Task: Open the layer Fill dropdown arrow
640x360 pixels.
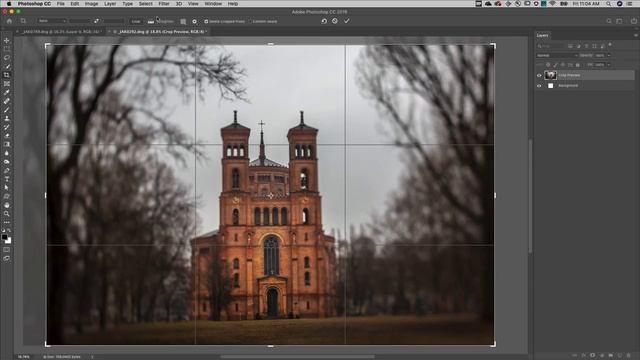Action: point(609,64)
